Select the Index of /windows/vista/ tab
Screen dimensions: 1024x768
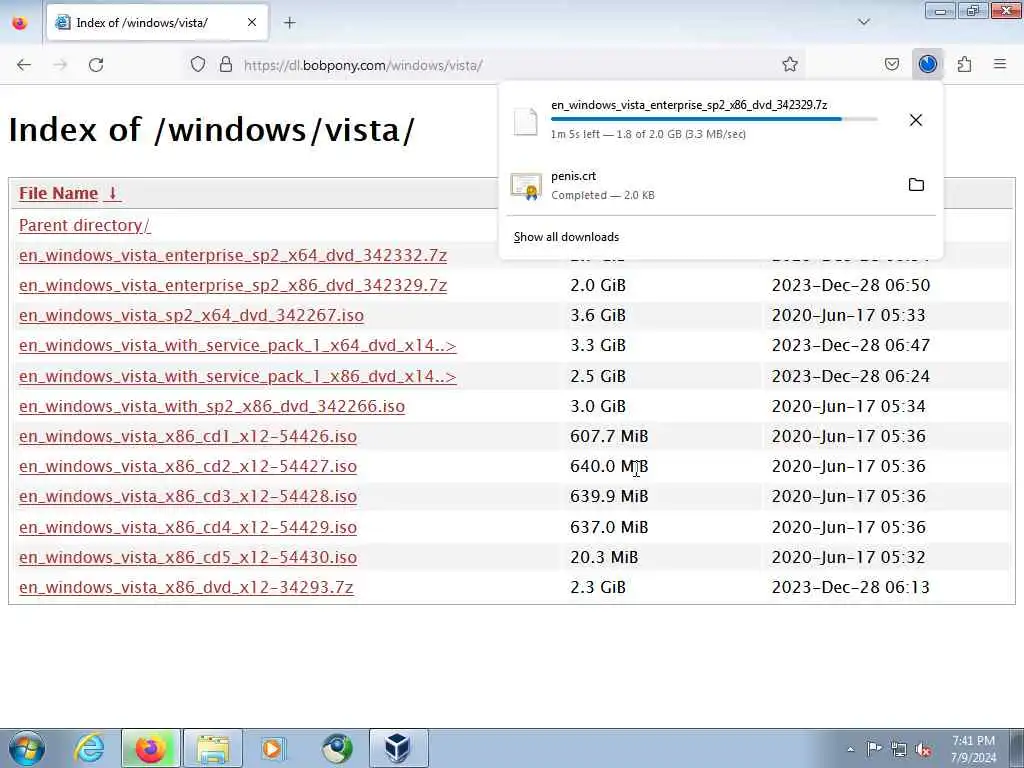(157, 23)
